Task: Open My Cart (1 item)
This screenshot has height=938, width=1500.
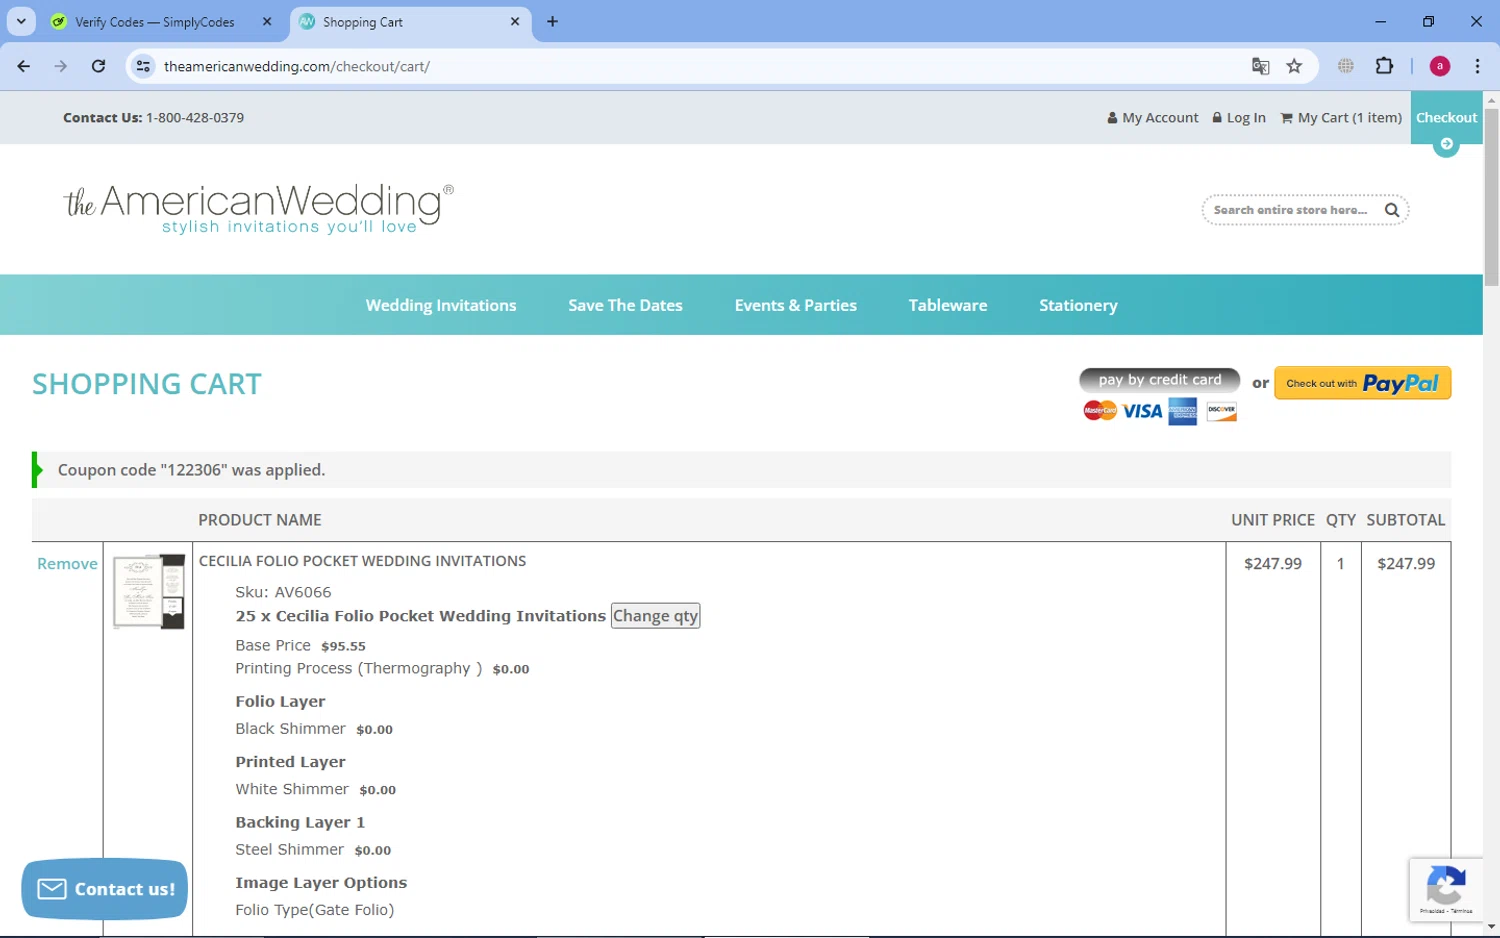Action: (x=1341, y=118)
